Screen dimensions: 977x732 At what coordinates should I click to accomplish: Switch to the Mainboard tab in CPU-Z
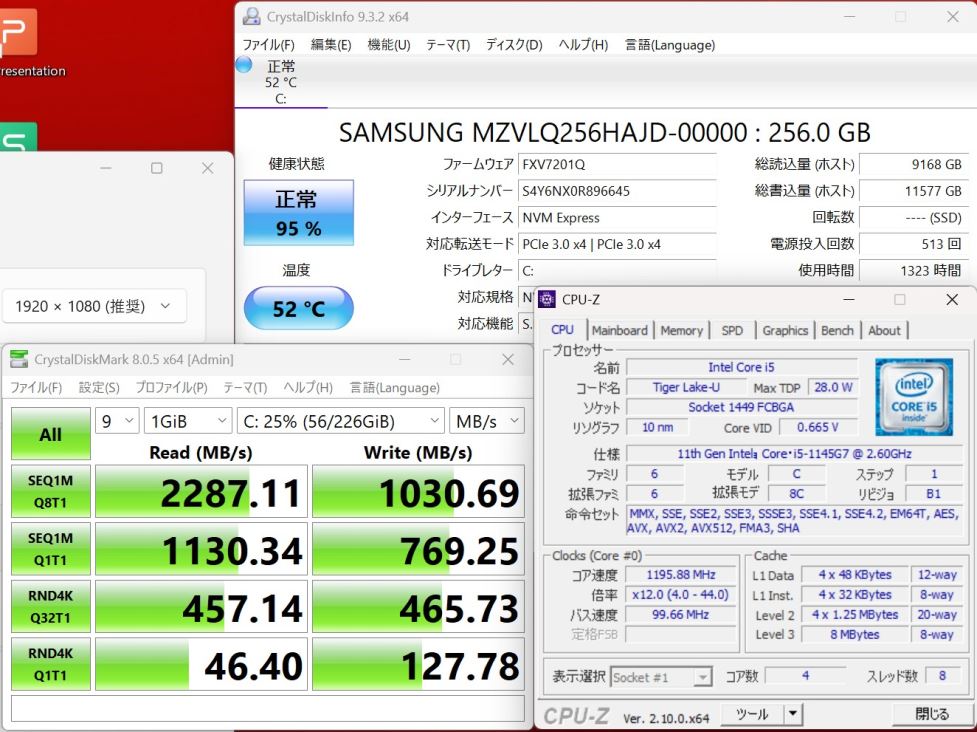pos(619,330)
